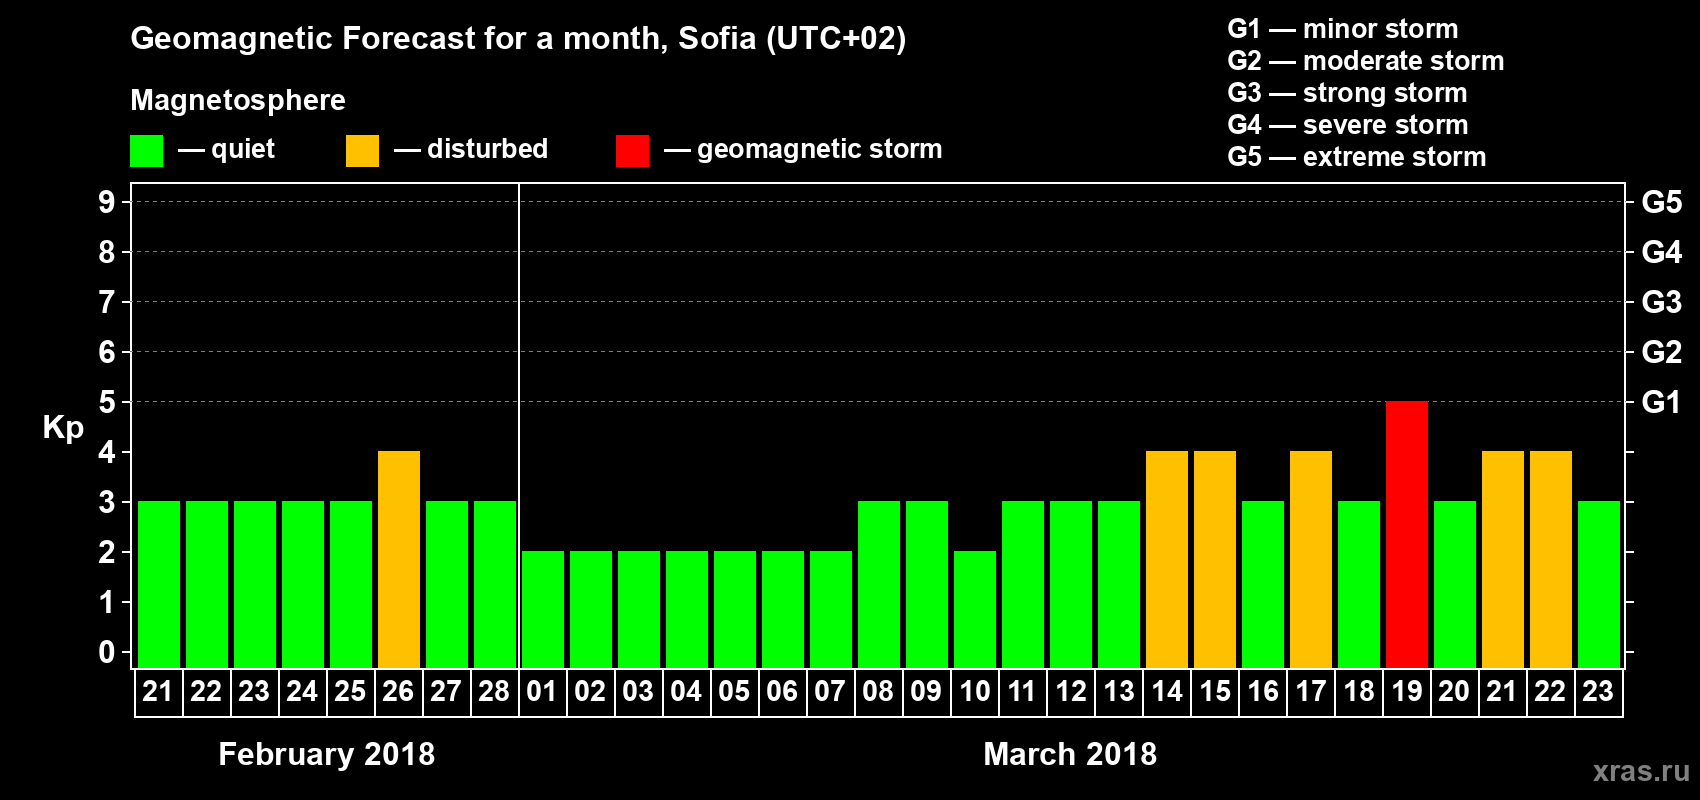The height and width of the screenshot is (800, 1700).
Task: Select the orange bar for March 22
Action: point(1551,559)
